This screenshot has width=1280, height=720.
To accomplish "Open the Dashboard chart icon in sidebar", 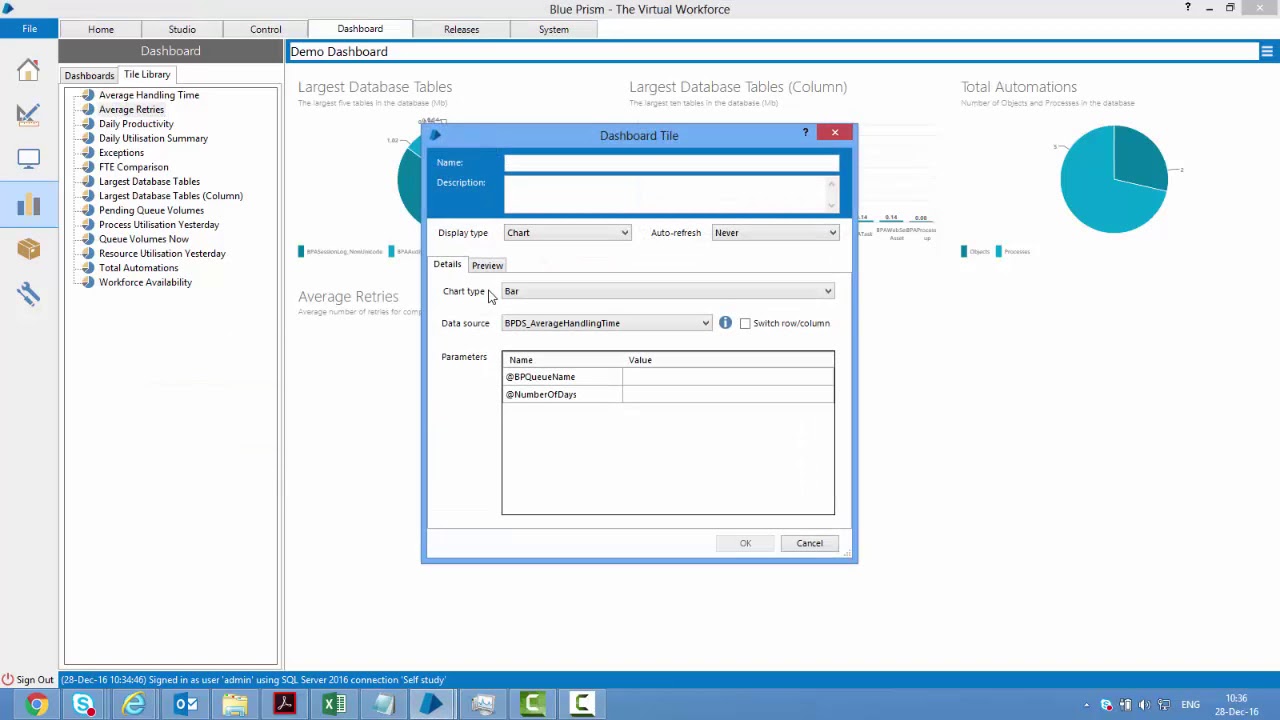I will (28, 204).
